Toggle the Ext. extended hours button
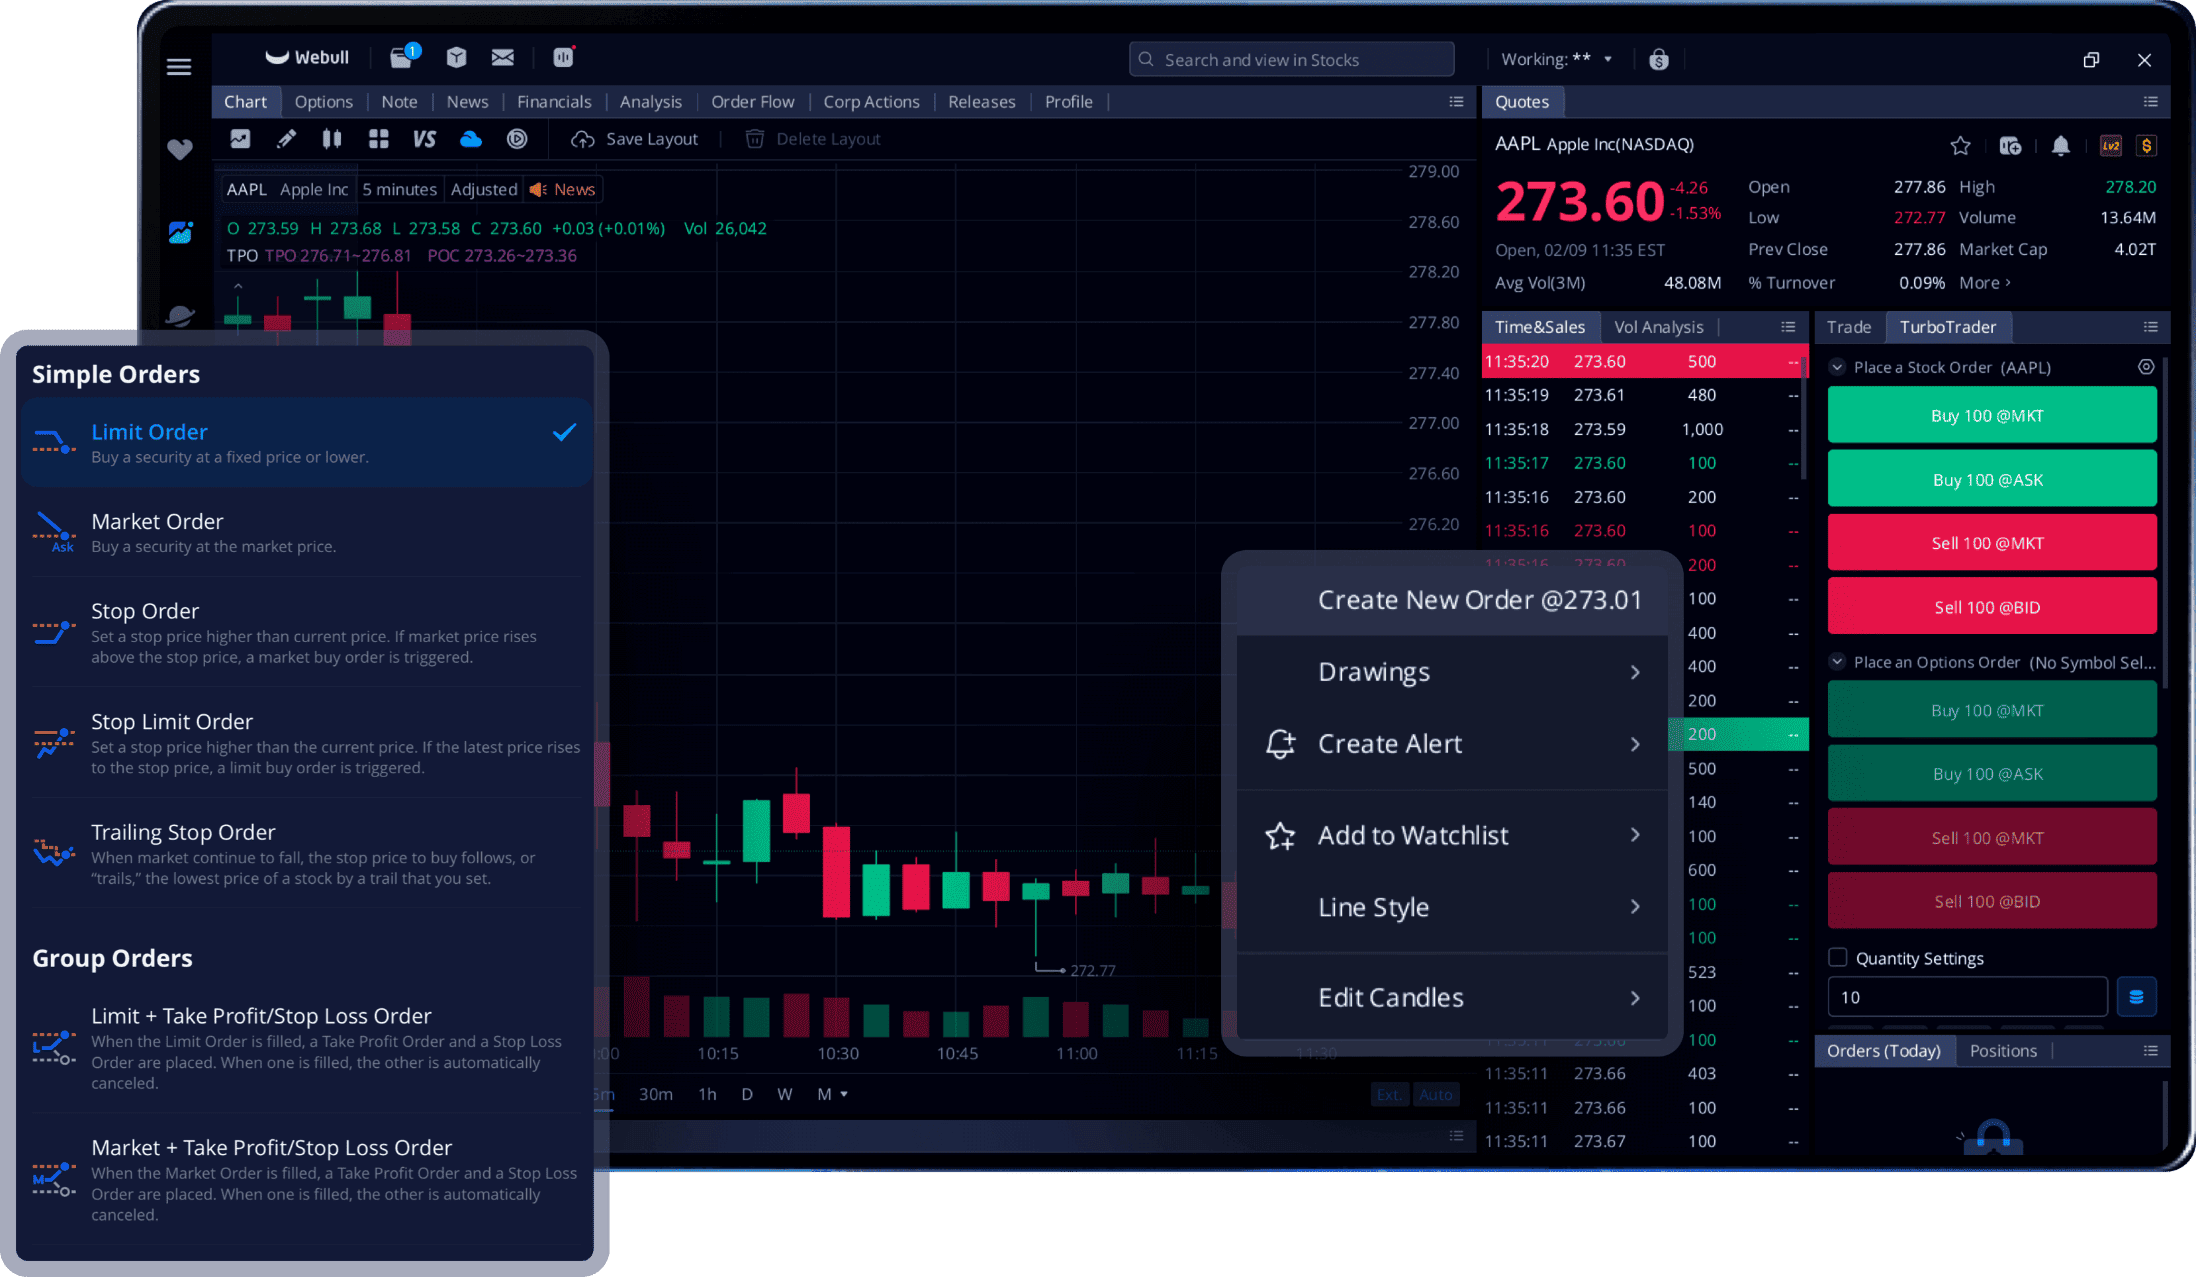 [1389, 1095]
